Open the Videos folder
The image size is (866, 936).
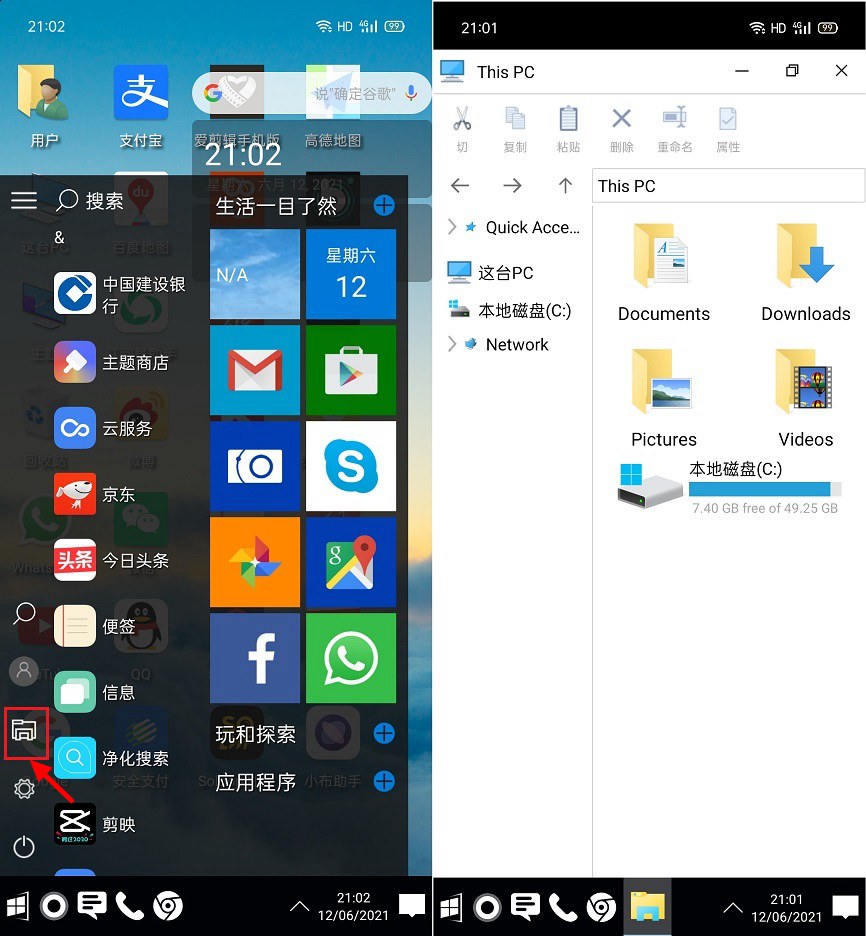pos(806,399)
